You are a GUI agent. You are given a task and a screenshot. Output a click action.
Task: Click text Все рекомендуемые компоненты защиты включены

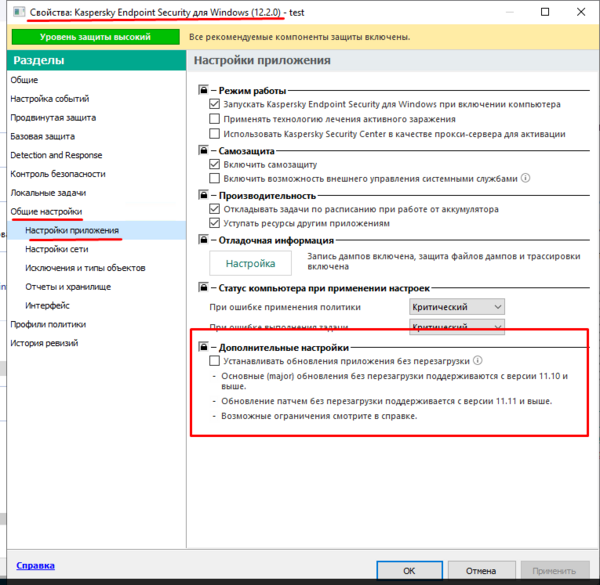click(x=300, y=37)
